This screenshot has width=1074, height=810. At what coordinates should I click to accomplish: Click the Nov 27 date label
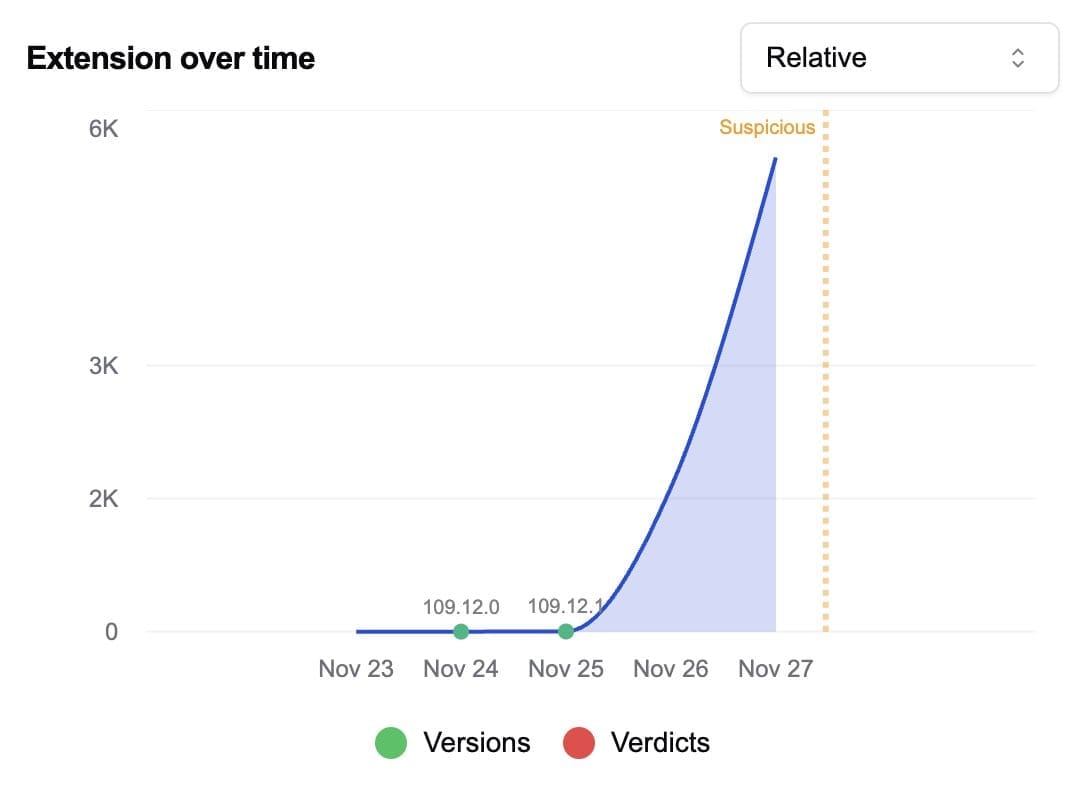pyautogui.click(x=776, y=668)
